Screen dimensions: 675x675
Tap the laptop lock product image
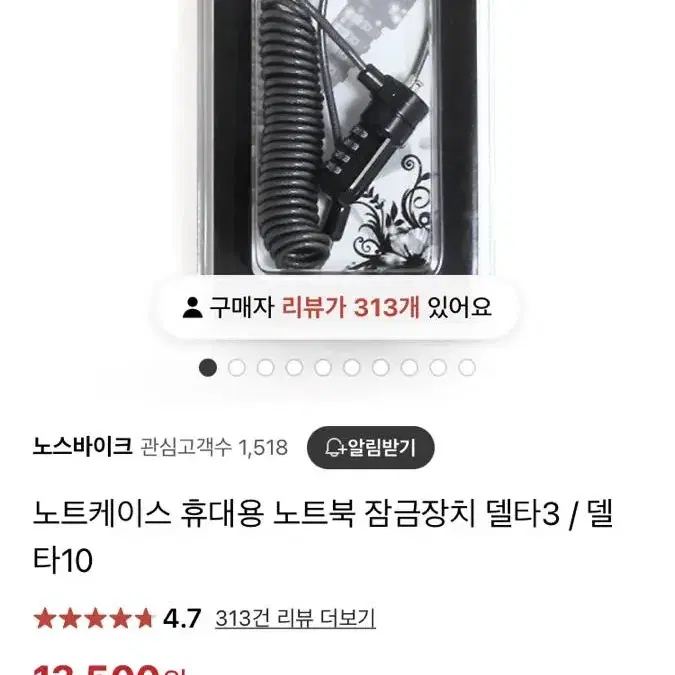(338, 137)
